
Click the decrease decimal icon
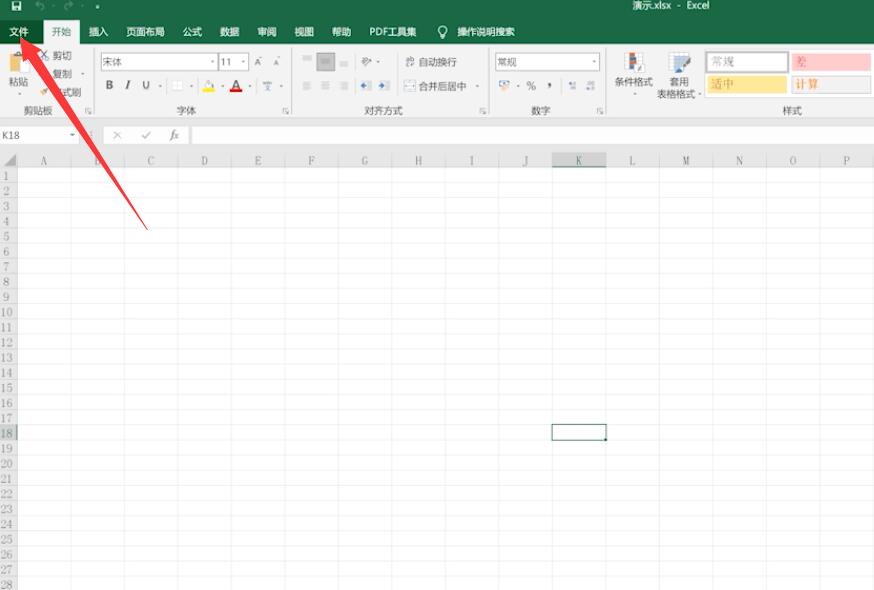(590, 86)
